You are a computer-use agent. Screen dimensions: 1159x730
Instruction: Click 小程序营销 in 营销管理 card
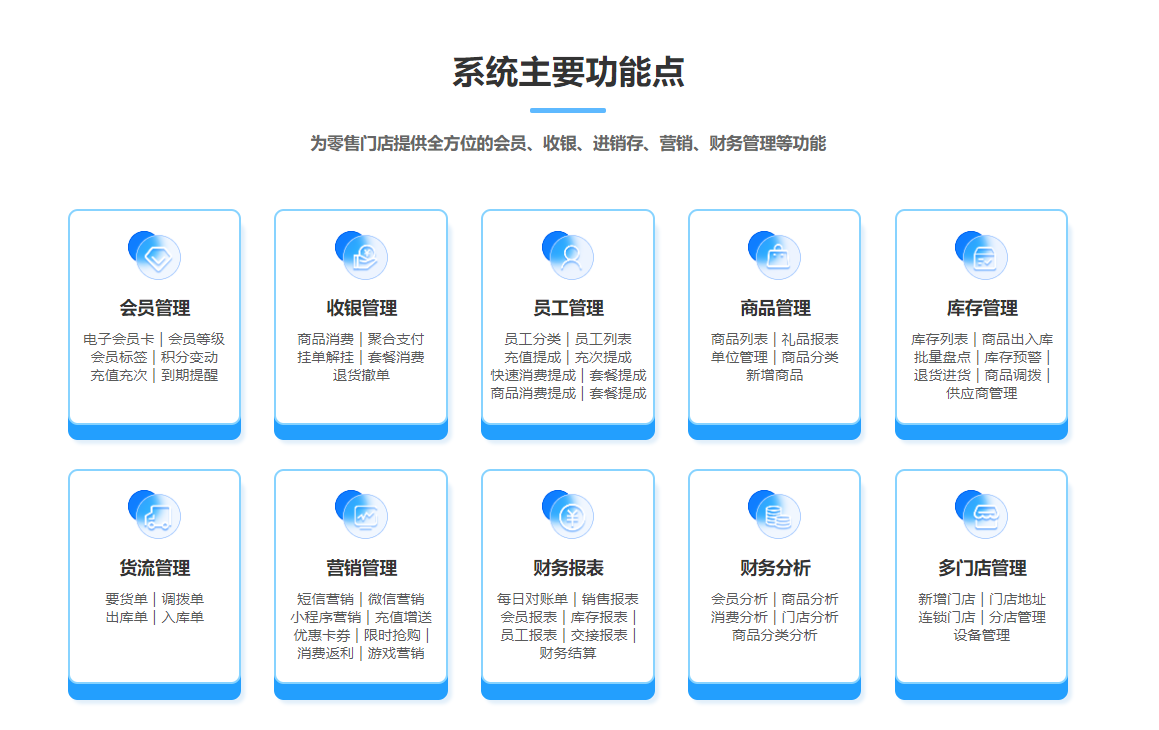coord(325,617)
